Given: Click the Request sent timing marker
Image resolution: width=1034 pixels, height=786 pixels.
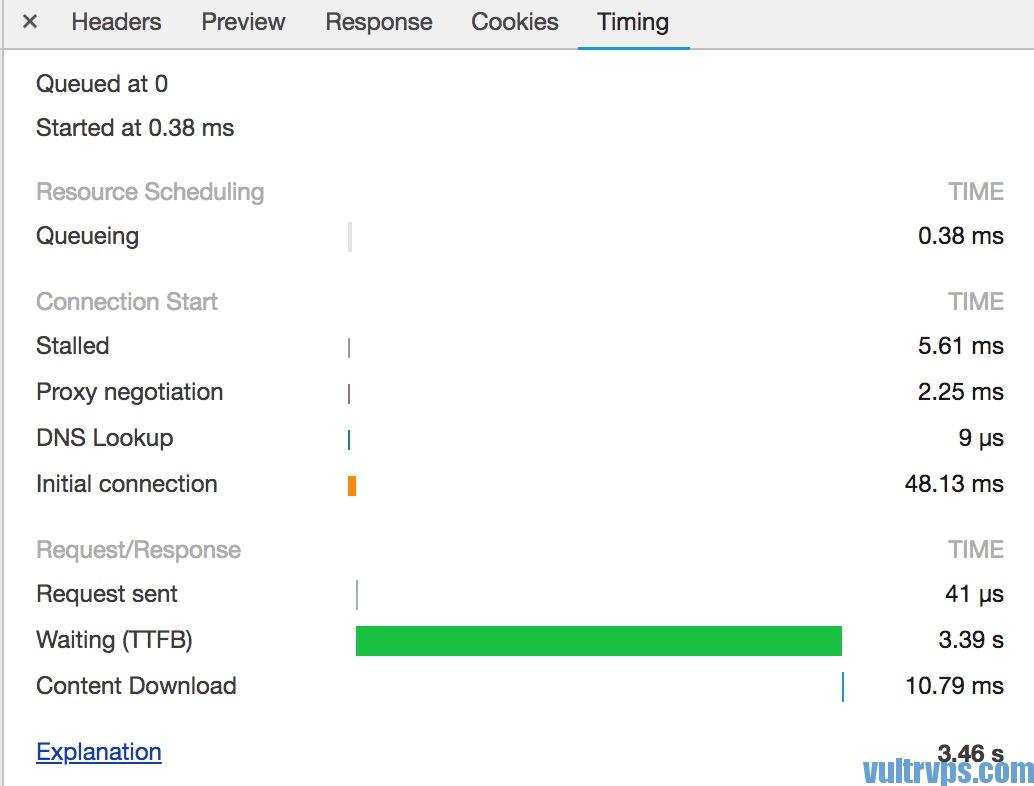Looking at the screenshot, I should [x=357, y=595].
